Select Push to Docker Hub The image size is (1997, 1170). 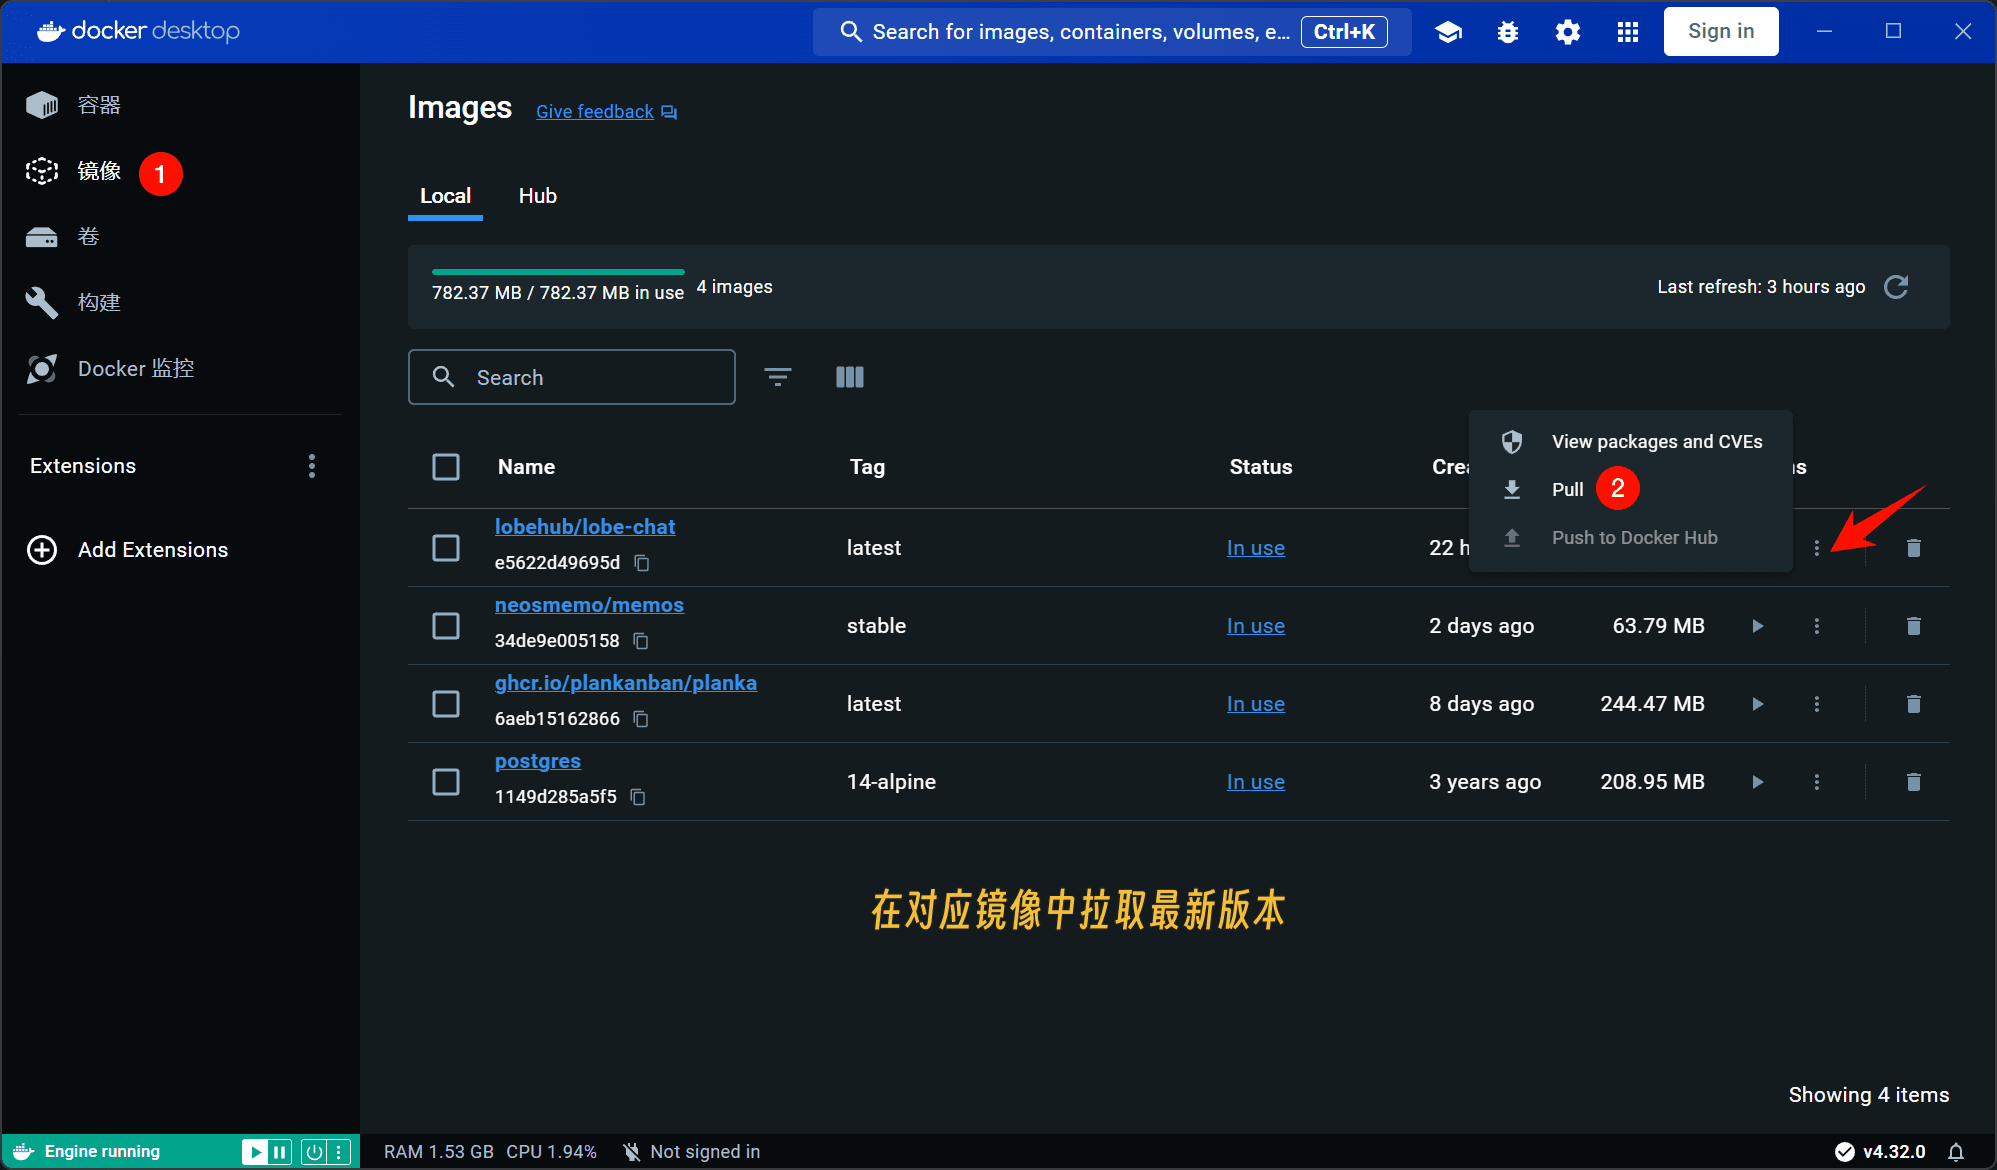tap(1631, 538)
